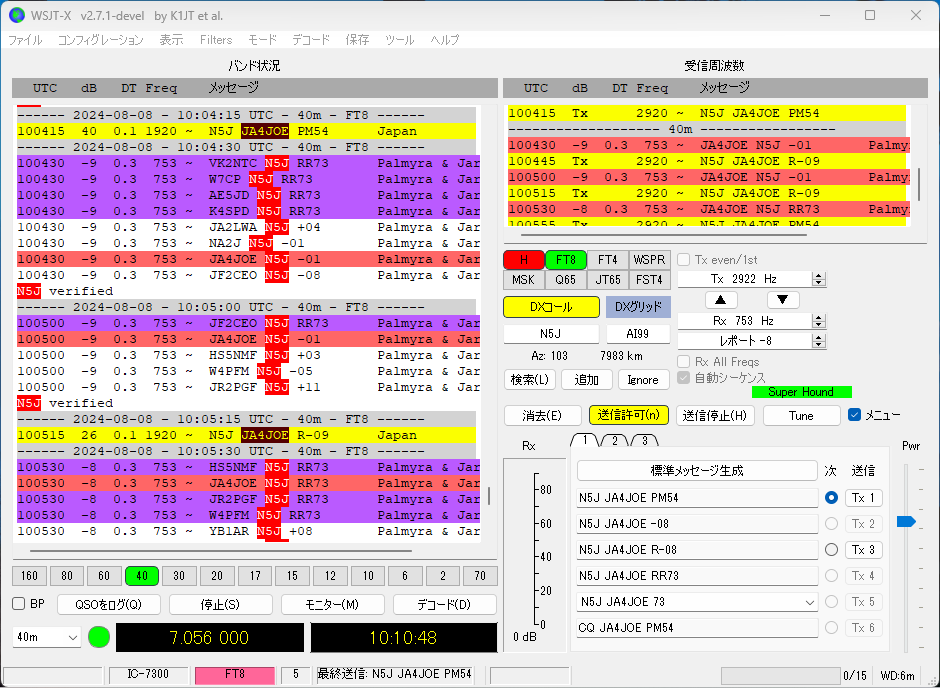Click the レポート -8 spinner arrows

819,341
